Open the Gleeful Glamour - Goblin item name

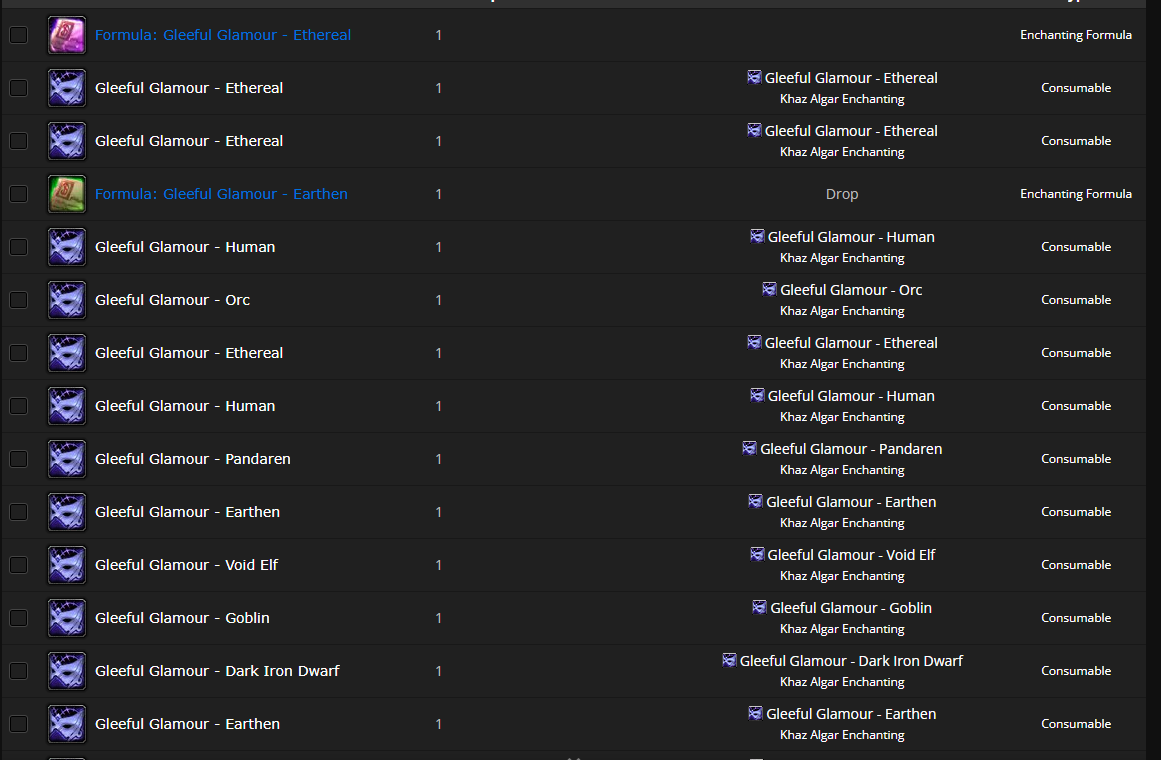click(x=182, y=618)
